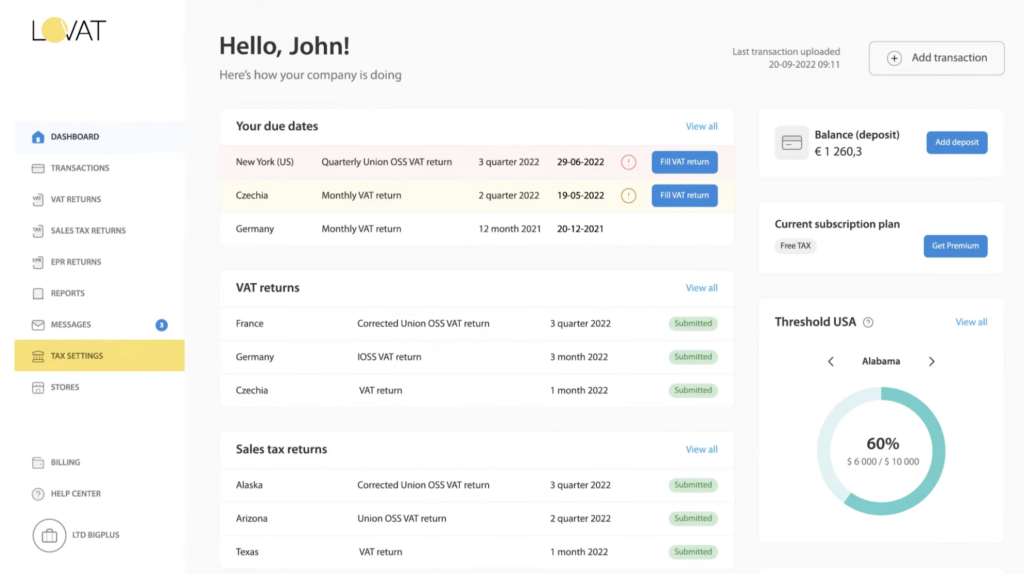Click the question mark beside Threshold USA

868,322
